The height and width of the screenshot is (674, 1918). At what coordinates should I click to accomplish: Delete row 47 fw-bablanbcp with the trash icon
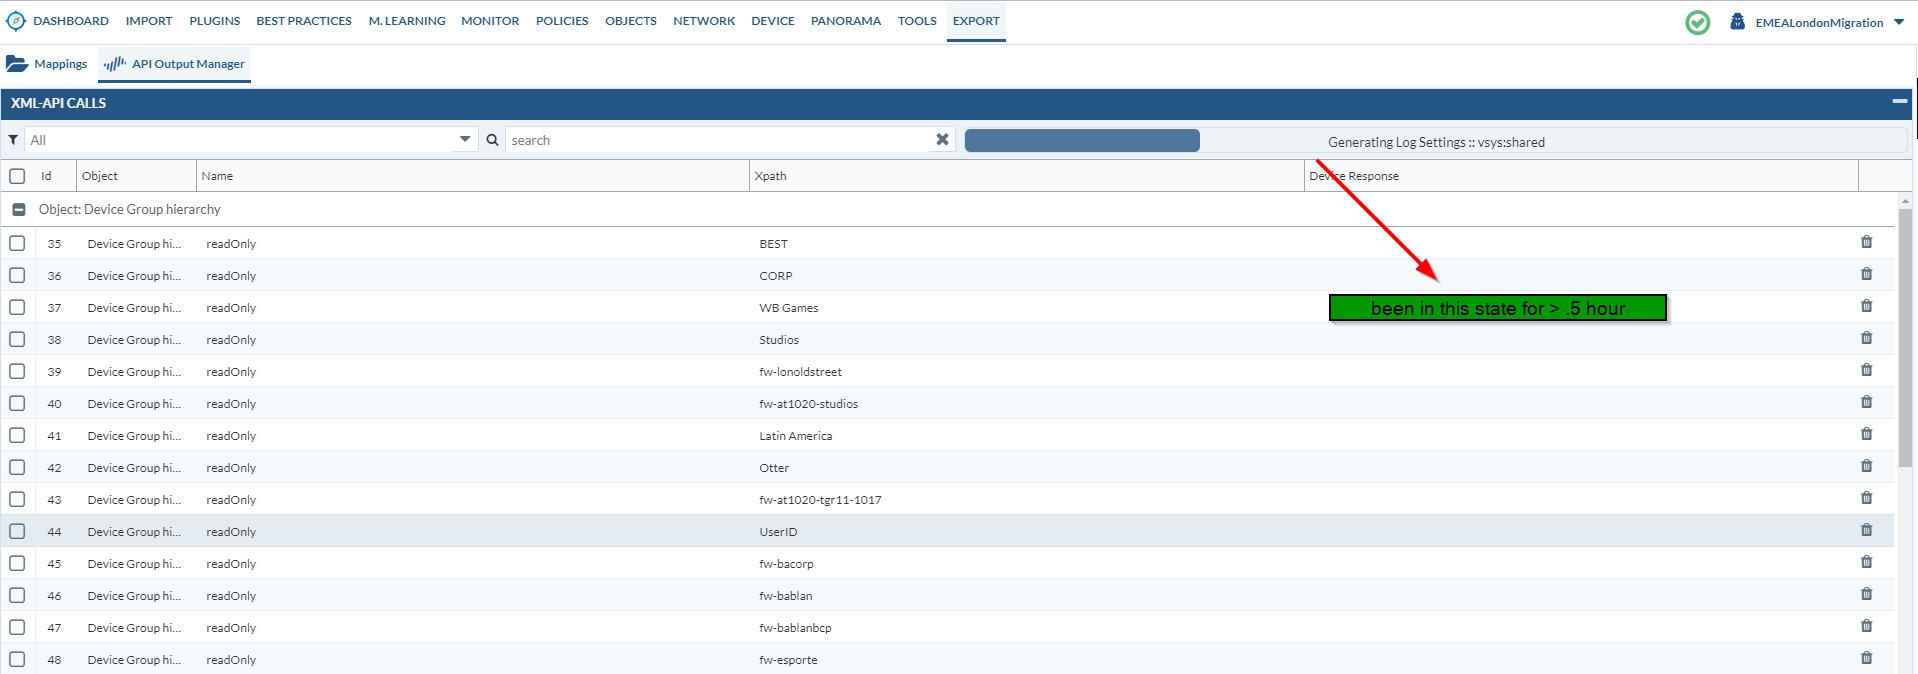tap(1866, 626)
